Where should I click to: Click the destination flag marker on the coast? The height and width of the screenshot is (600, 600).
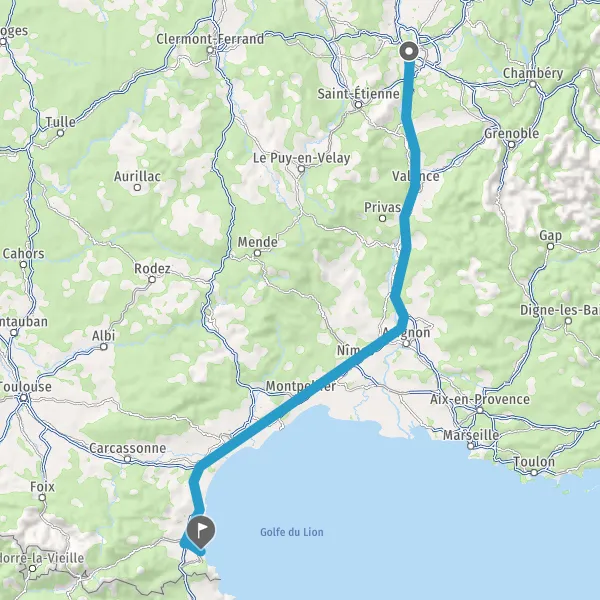click(x=201, y=531)
